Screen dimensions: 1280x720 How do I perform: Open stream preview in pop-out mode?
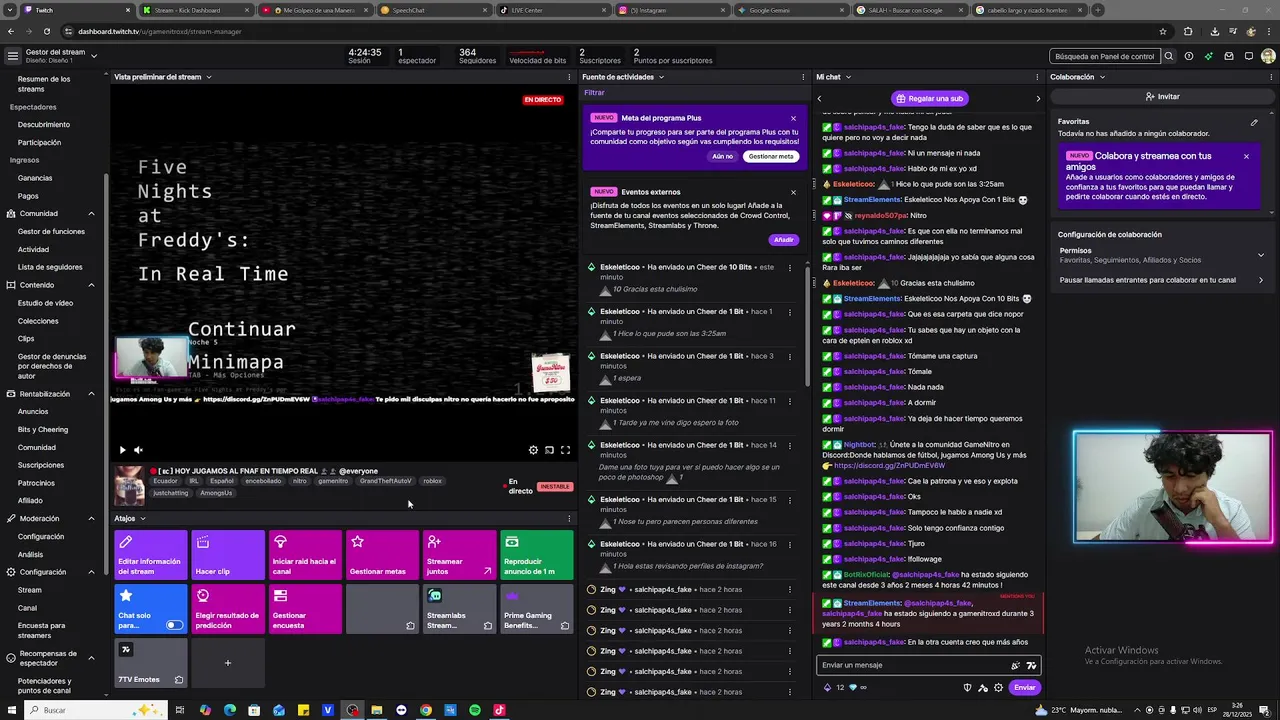pyautogui.click(x=549, y=450)
